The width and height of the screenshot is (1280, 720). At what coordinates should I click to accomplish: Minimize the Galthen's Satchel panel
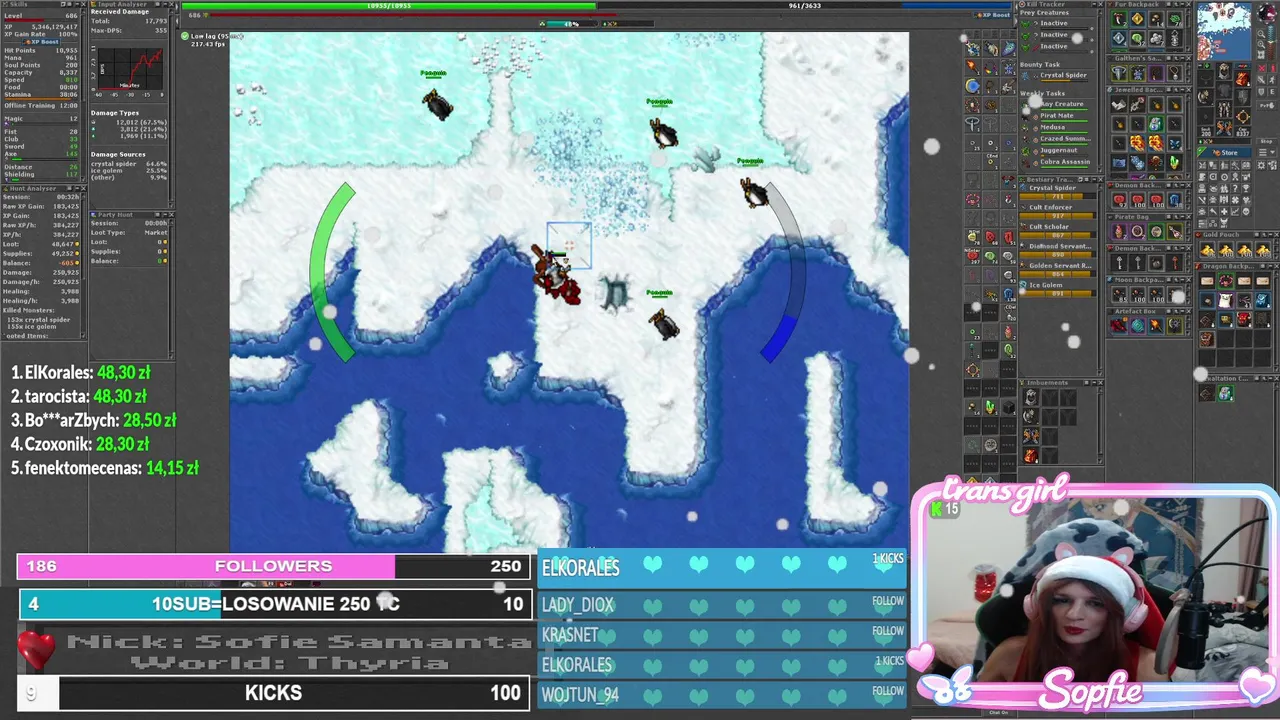(x=1182, y=58)
